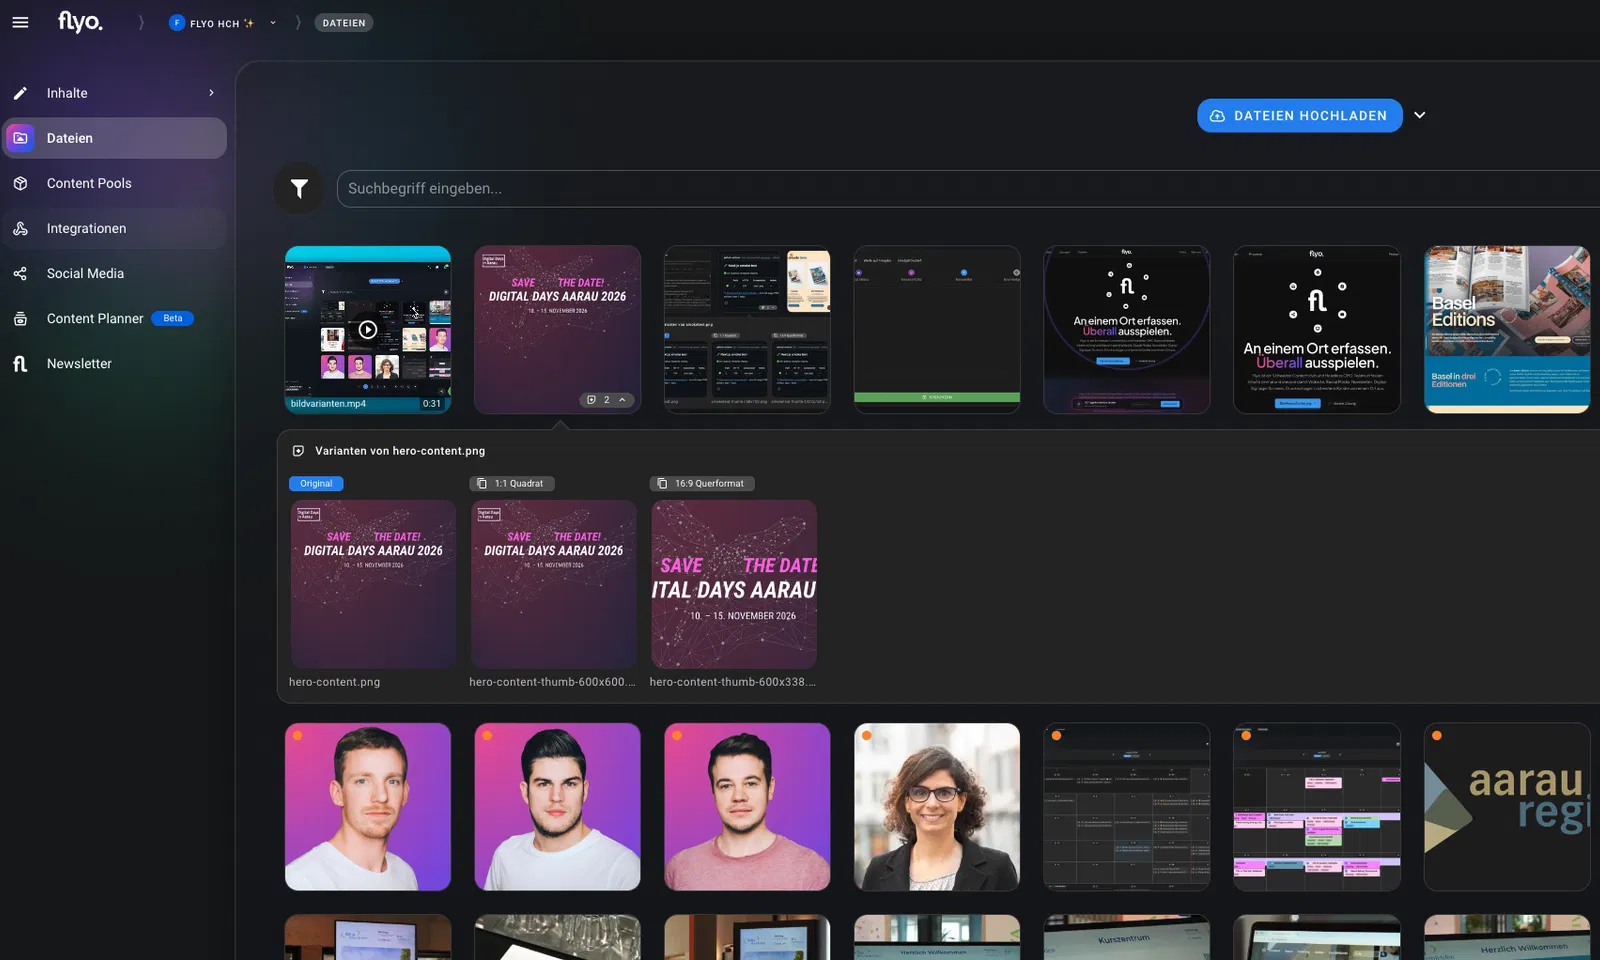Open Social Media via its share icon
The image size is (1600, 960).
point(20,273)
